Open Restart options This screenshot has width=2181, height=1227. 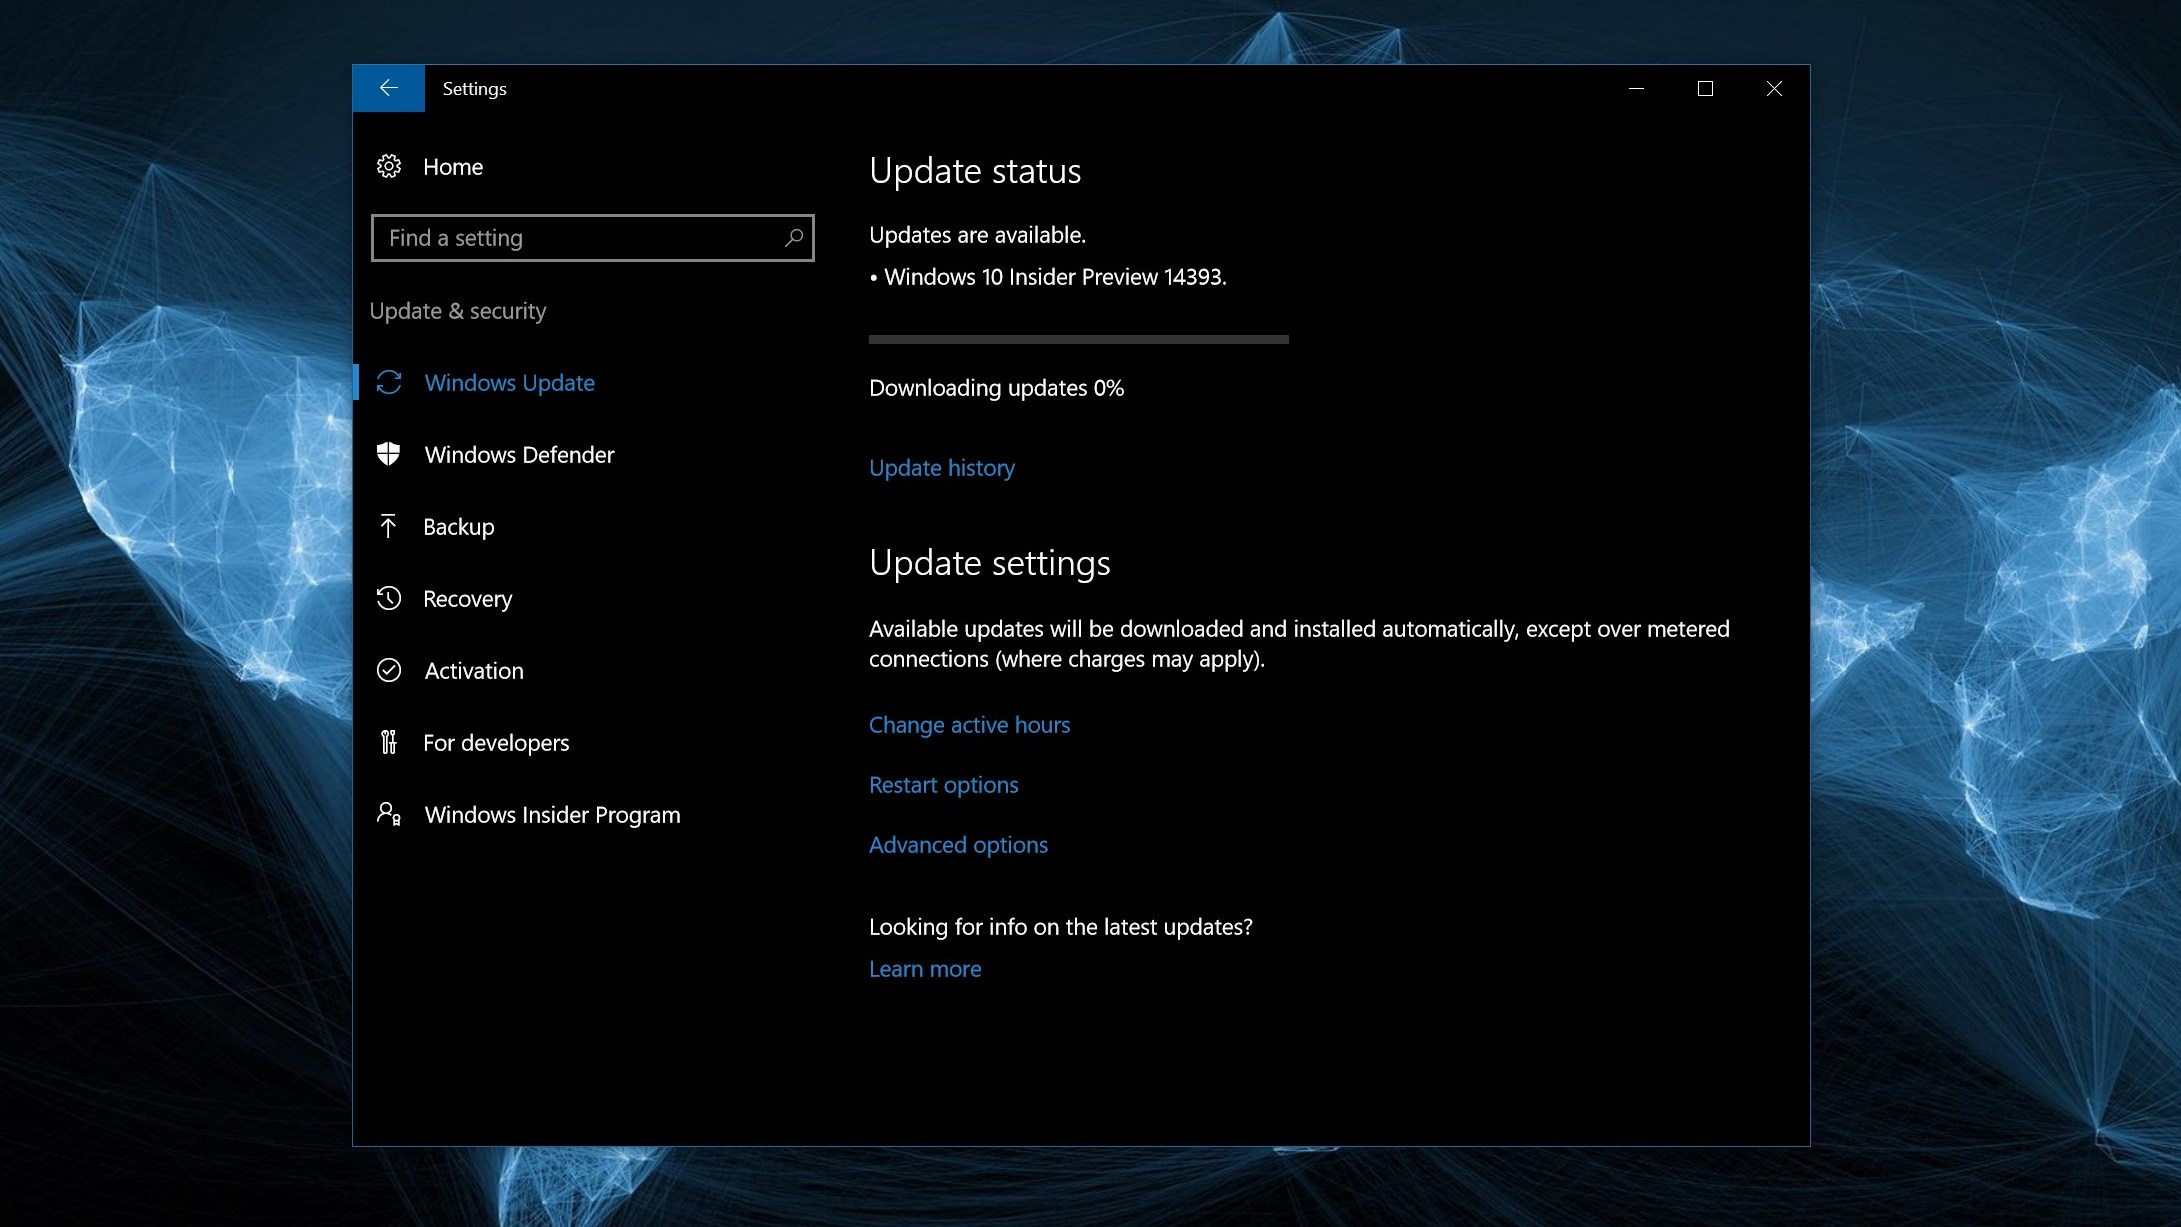943,785
